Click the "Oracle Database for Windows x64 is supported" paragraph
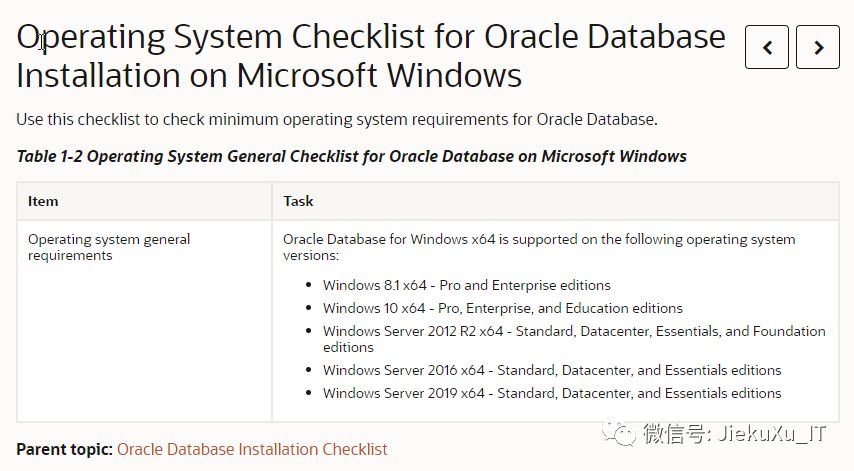Screen dimensions: 854x471 click(x=538, y=240)
